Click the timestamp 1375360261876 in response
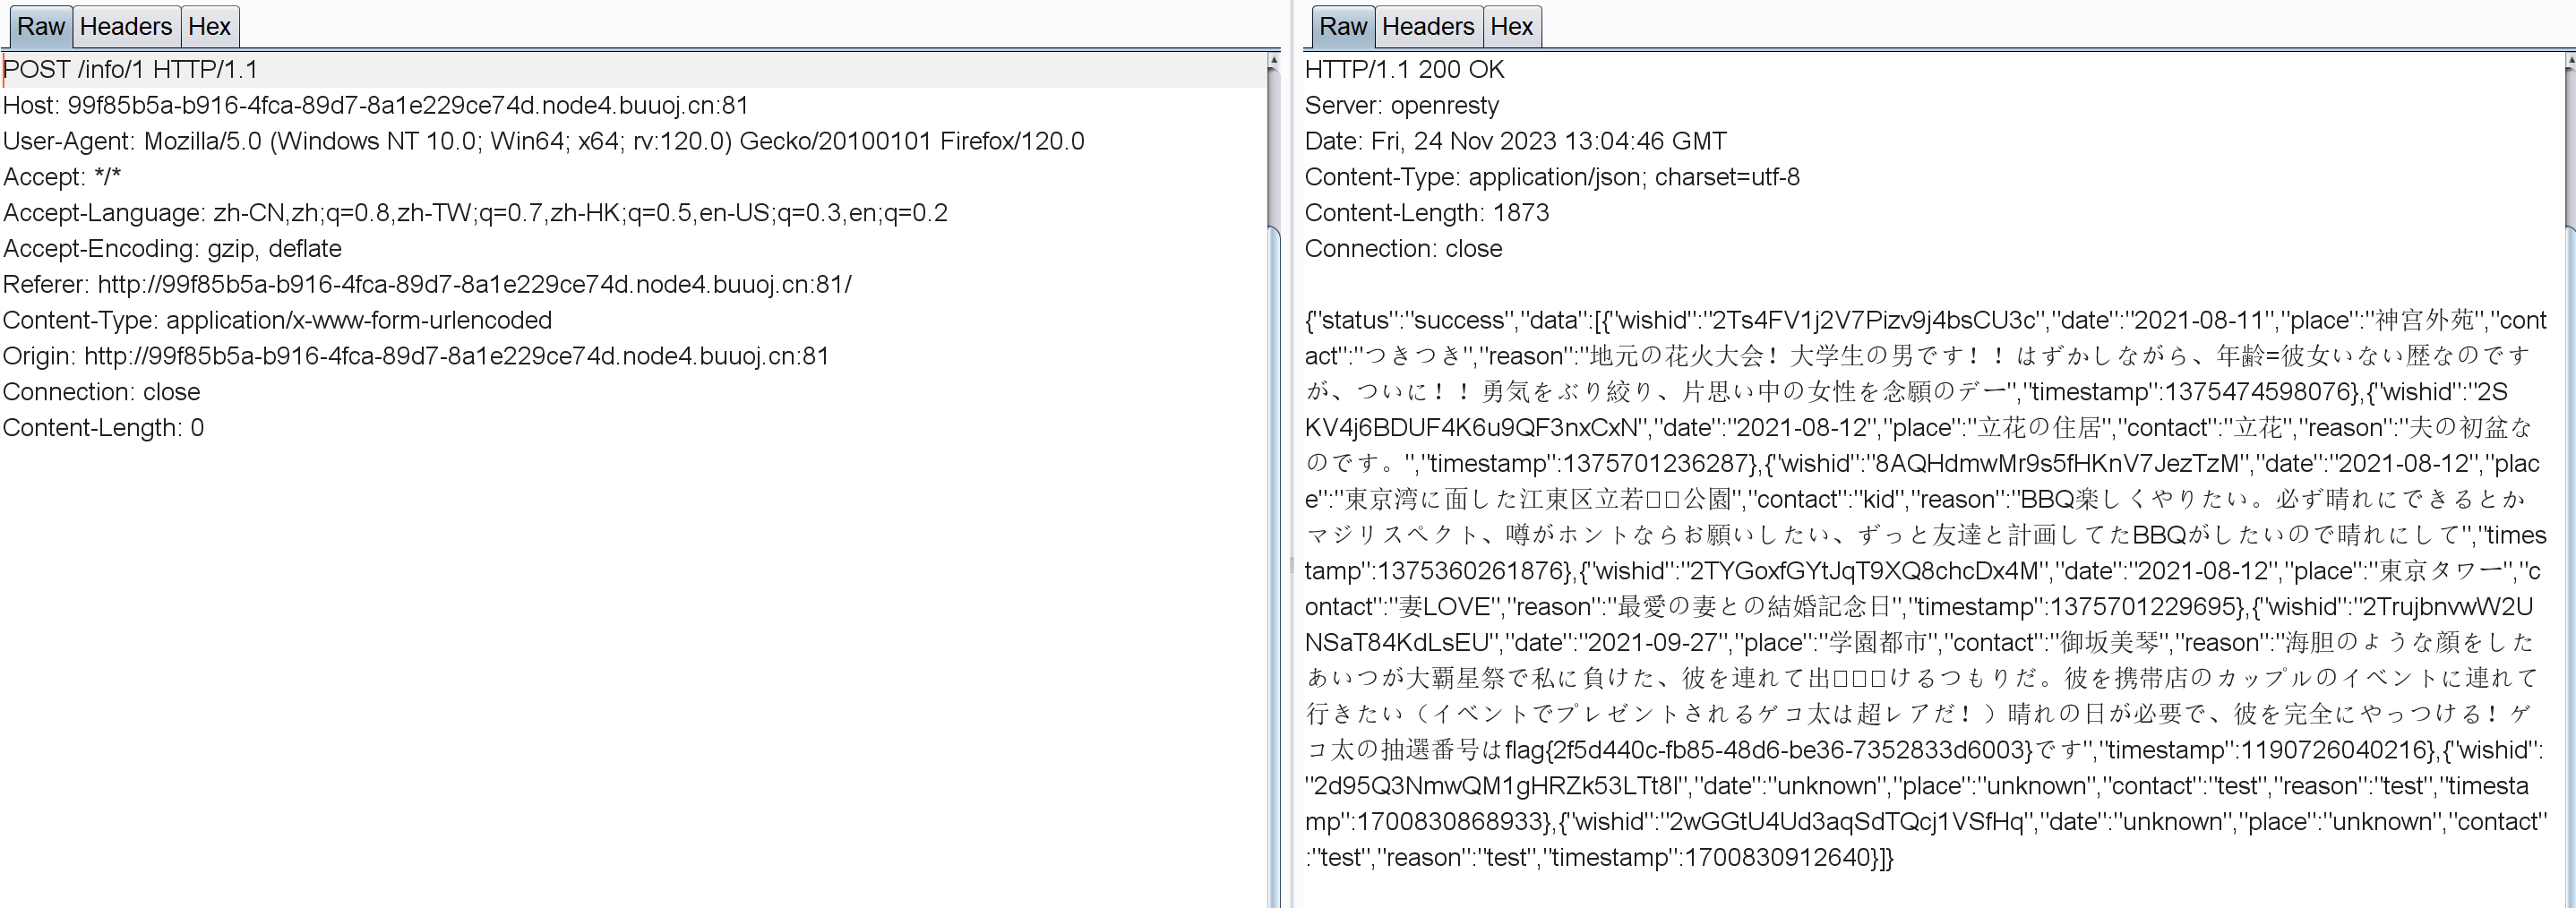 pos(1471,571)
